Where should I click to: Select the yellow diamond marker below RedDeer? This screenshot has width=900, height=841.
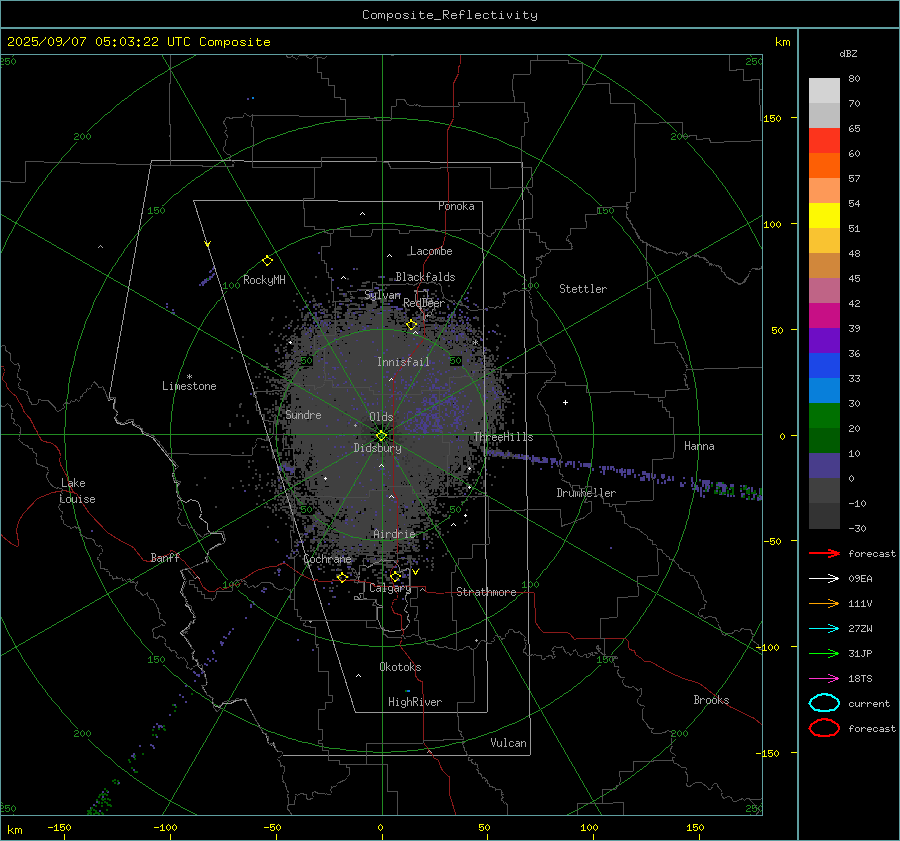pos(412,325)
